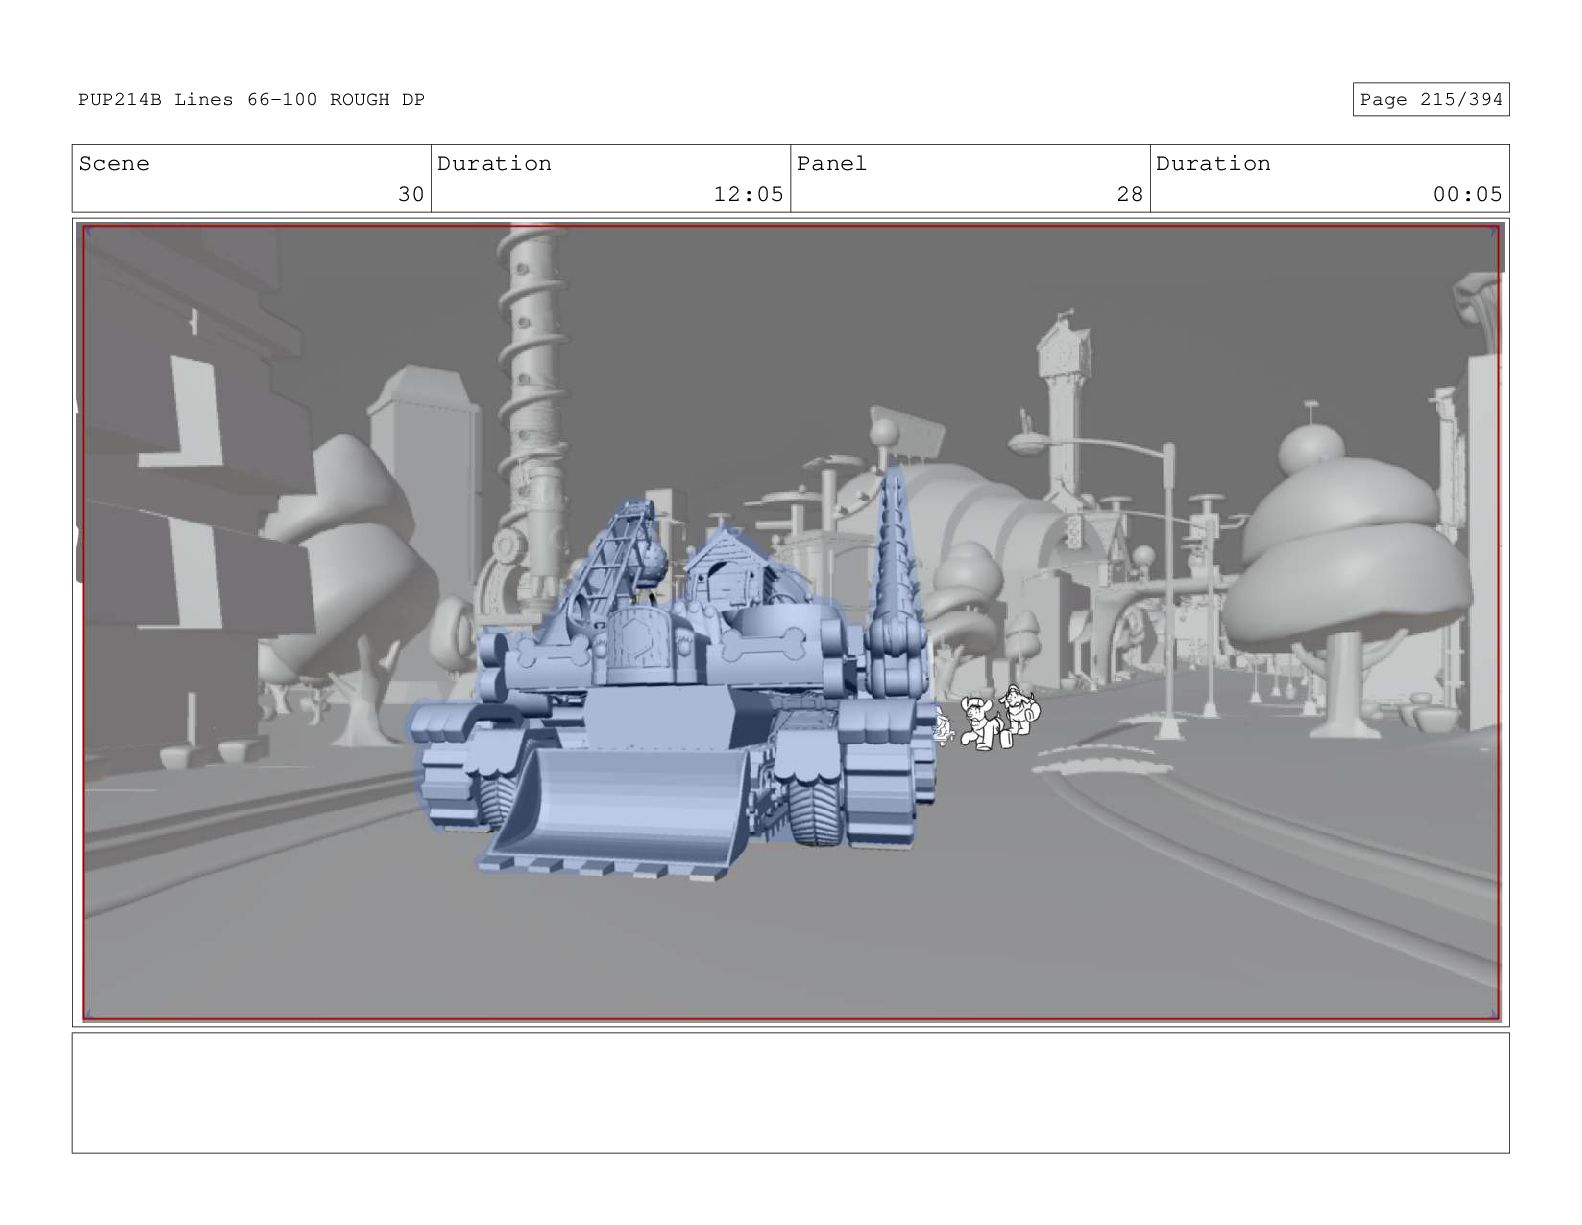
Task: Click the 'Scene' label
Action: pyautogui.click(x=114, y=164)
